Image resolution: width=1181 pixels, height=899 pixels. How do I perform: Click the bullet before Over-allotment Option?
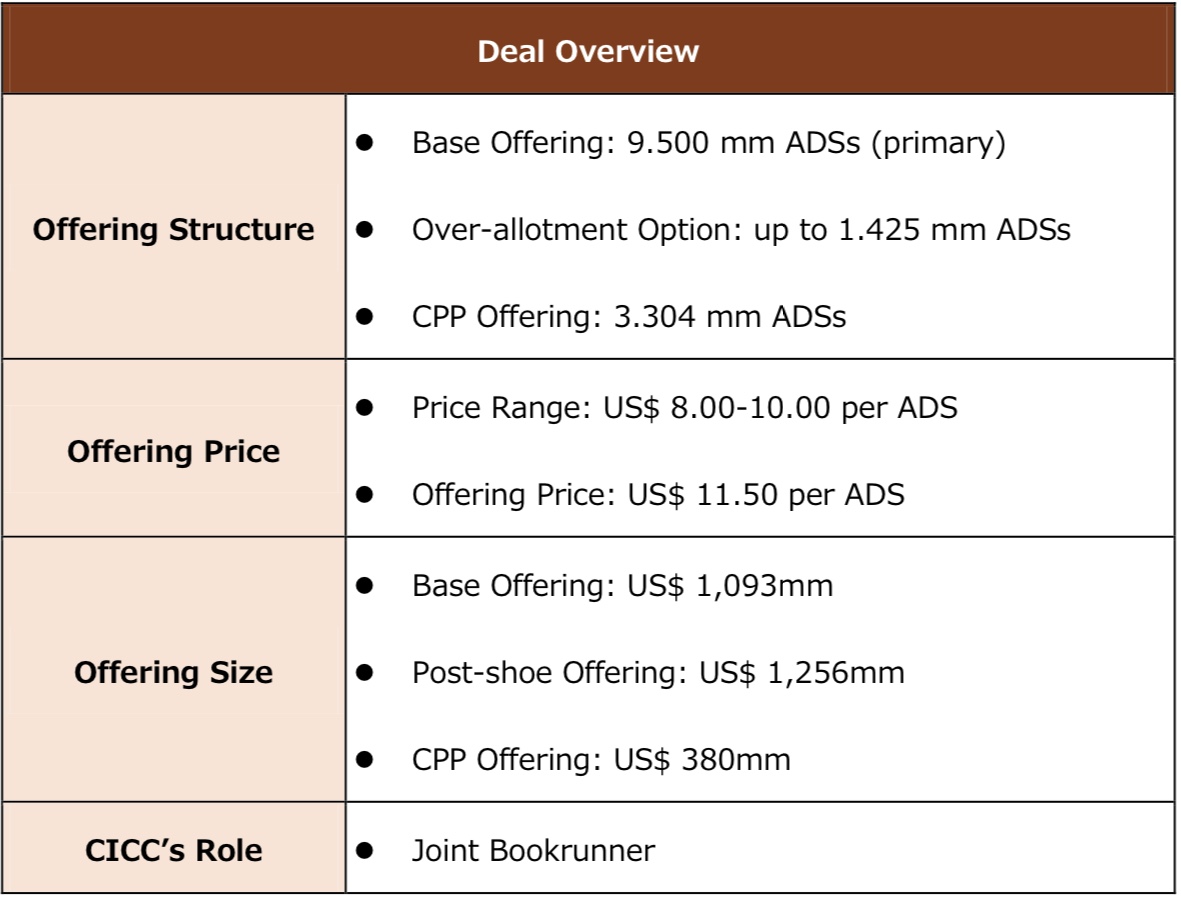365,230
